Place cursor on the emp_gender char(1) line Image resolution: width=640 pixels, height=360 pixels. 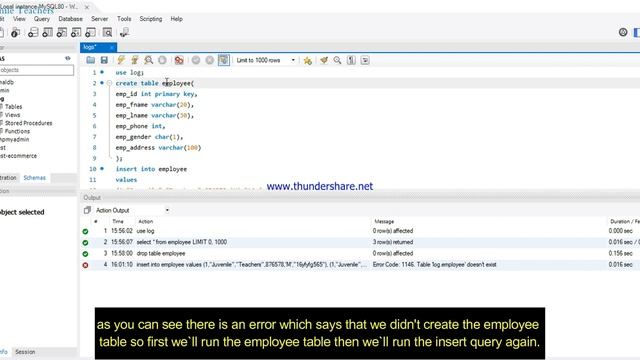(x=149, y=137)
